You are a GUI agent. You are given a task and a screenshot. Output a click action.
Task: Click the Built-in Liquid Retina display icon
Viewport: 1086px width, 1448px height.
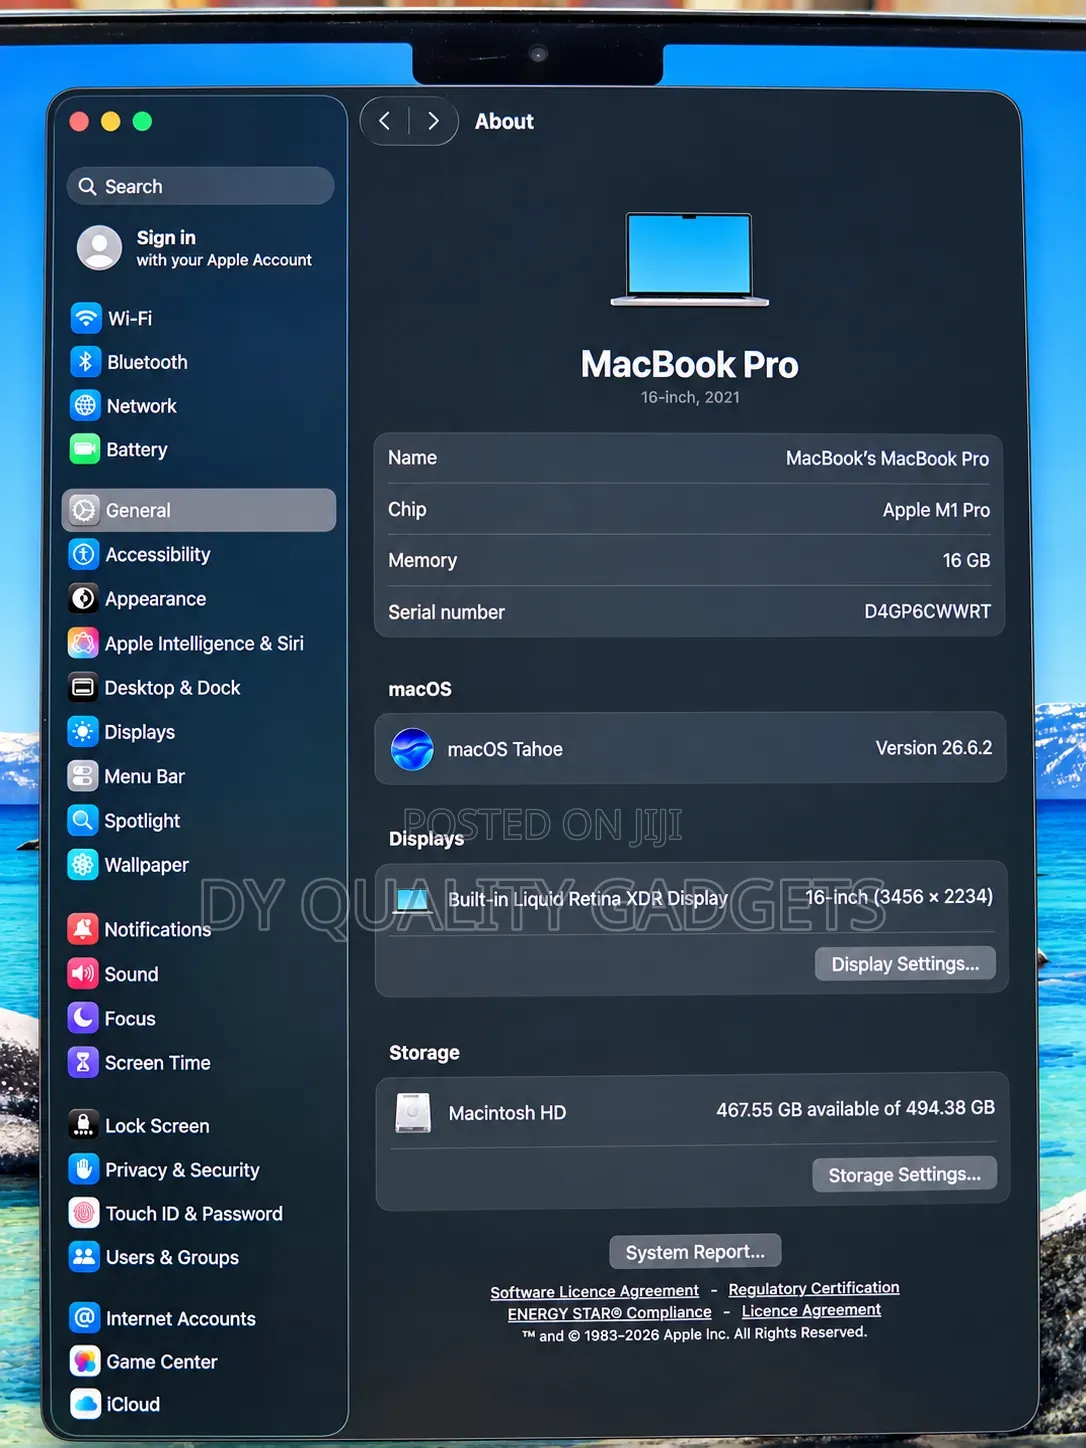coord(412,899)
